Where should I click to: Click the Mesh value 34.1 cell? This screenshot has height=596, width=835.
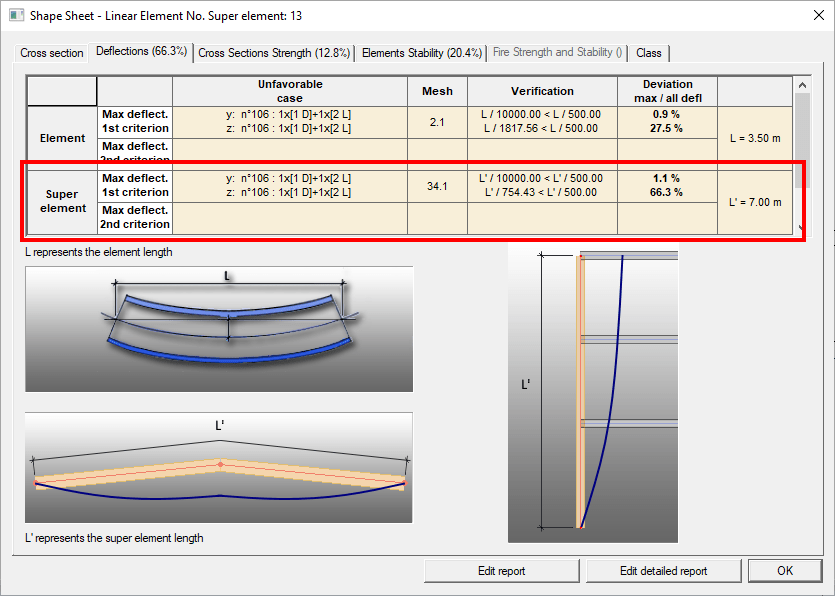point(437,186)
